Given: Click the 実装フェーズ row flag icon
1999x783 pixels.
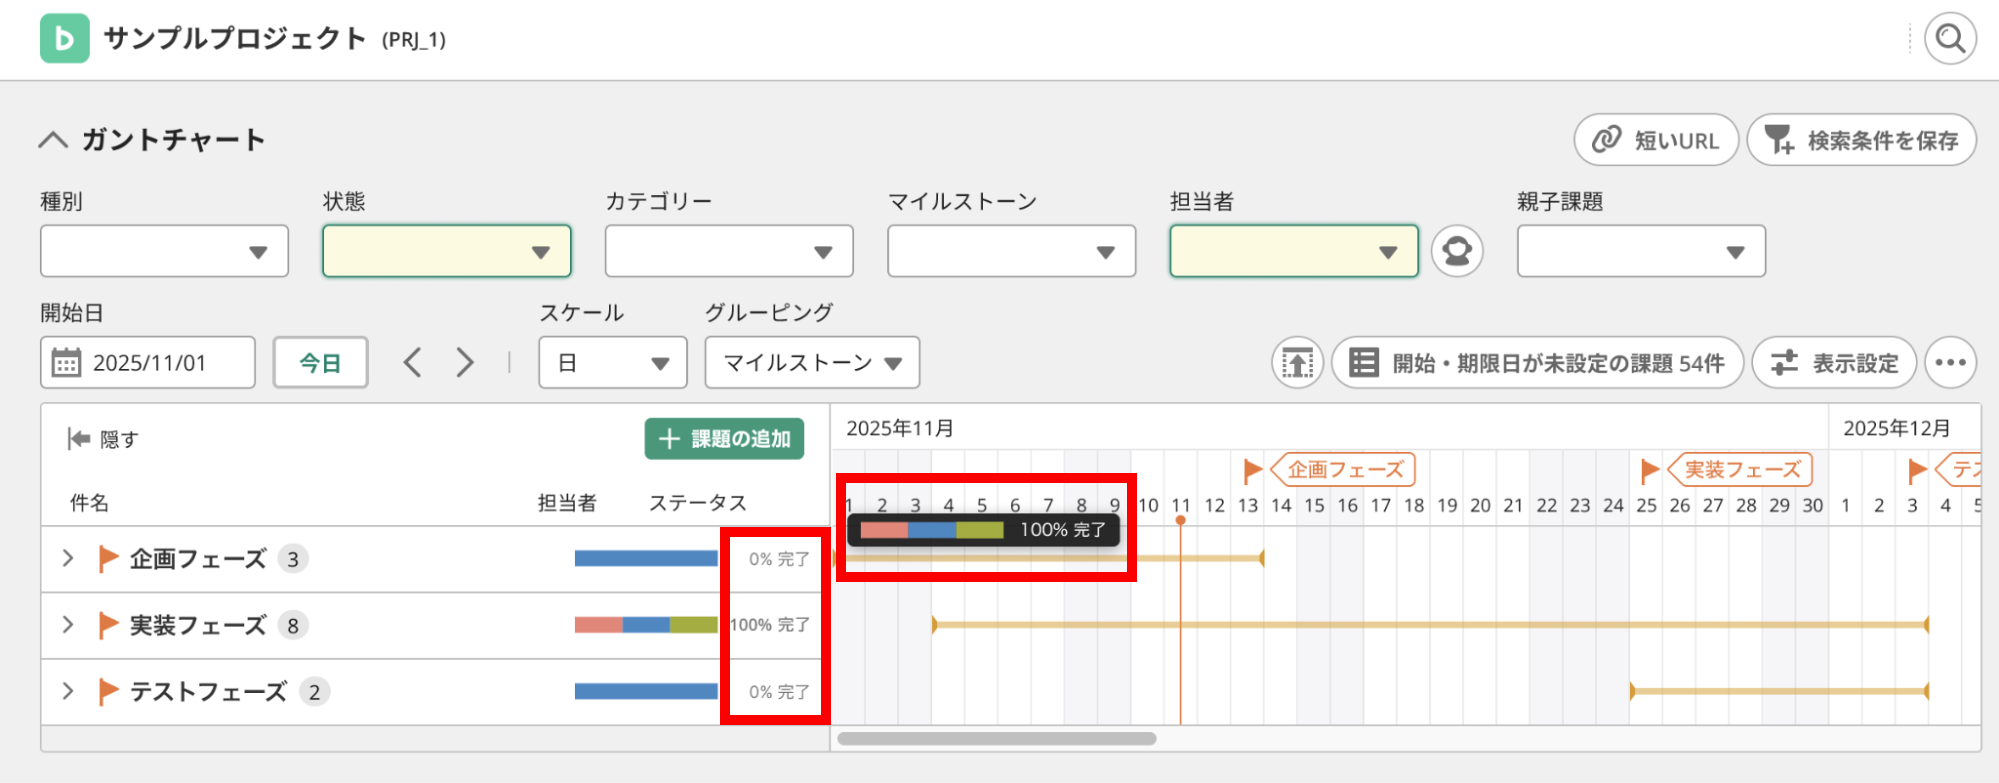Looking at the screenshot, I should (108, 625).
